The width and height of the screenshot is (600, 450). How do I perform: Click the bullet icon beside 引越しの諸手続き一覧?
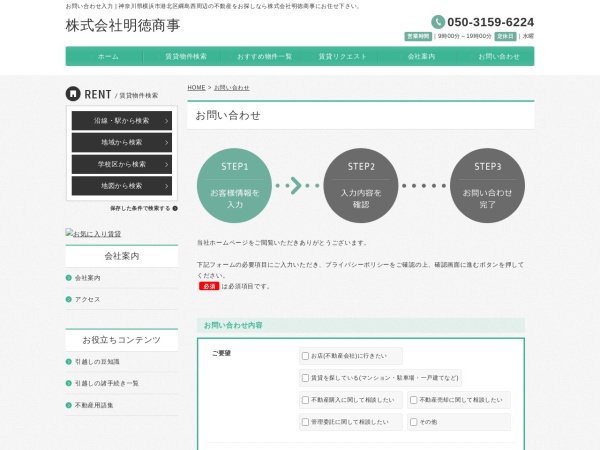[x=68, y=383]
